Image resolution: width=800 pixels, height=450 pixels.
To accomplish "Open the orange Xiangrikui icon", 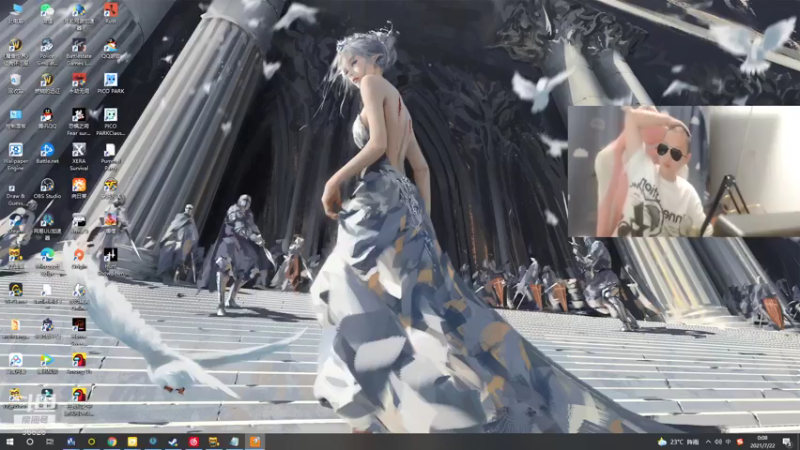I will 79,188.
